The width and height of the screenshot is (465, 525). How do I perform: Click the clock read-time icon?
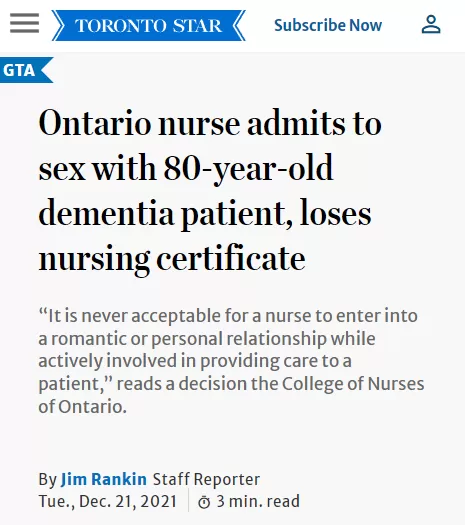[x=204, y=502]
